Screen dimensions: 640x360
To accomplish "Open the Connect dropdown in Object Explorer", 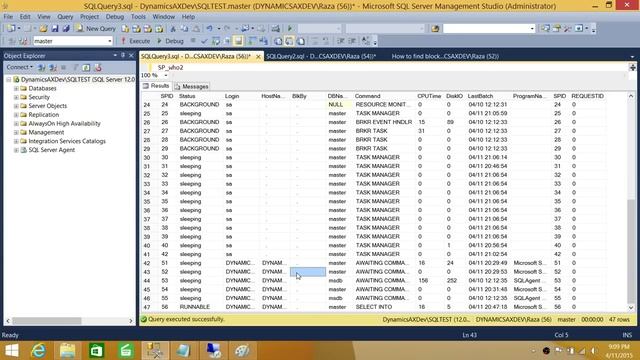I will 19,67.
